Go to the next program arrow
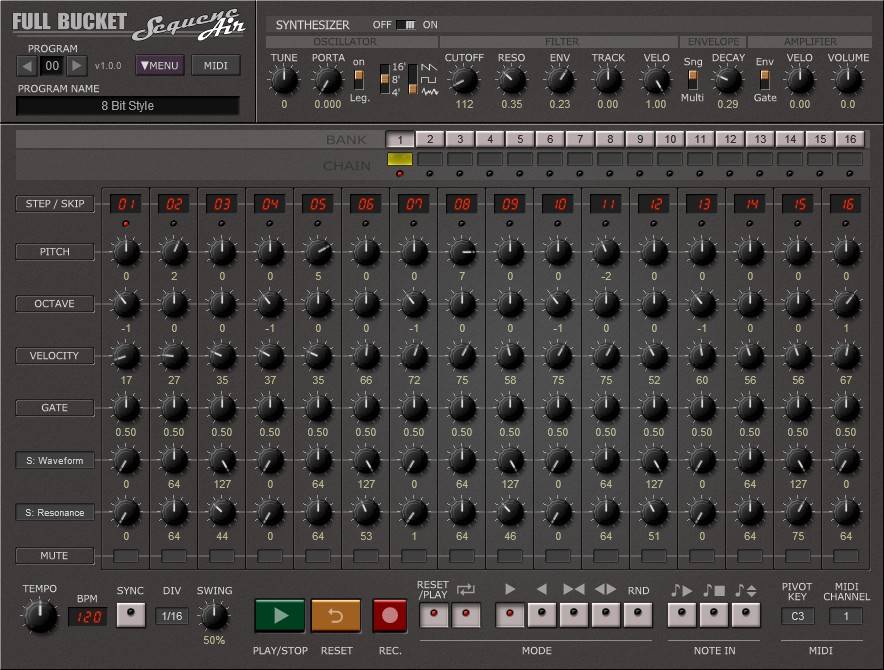The height and width of the screenshot is (670, 884). pyautogui.click(x=77, y=66)
